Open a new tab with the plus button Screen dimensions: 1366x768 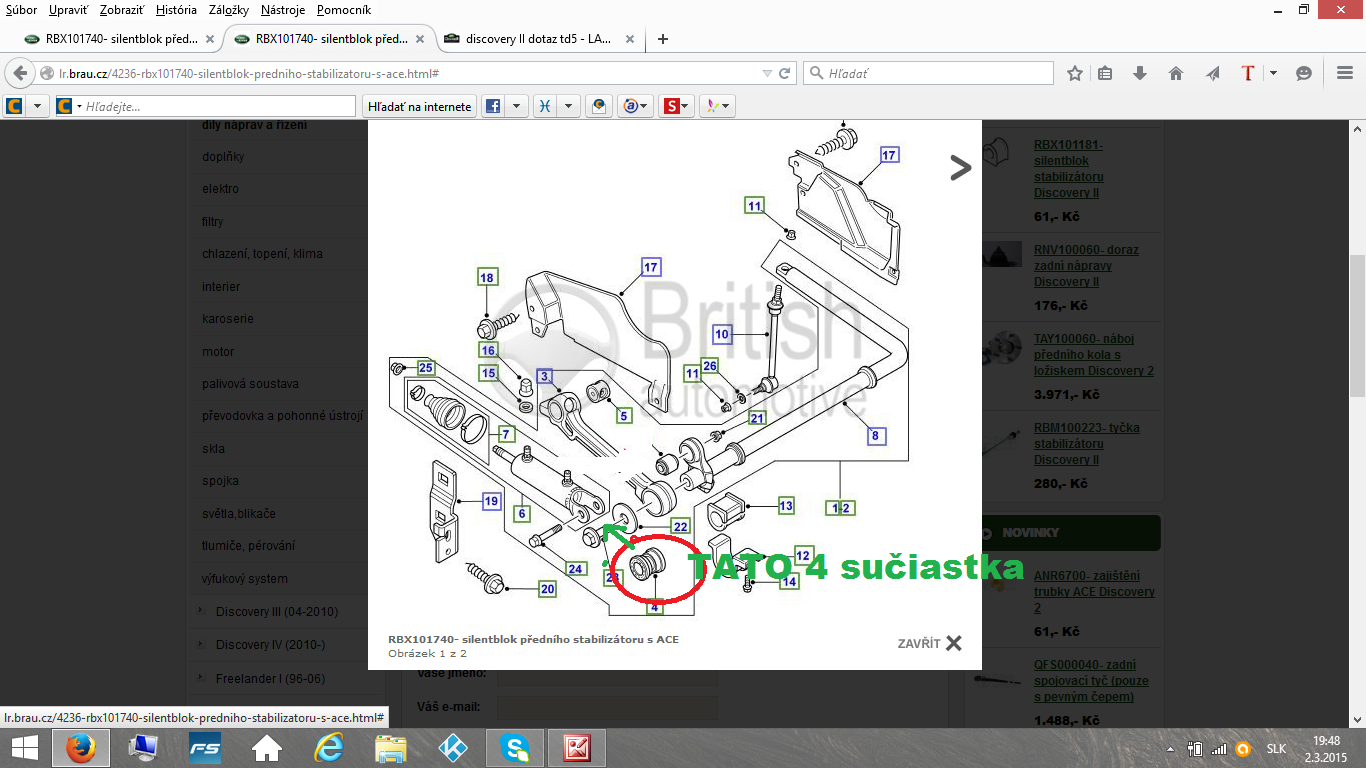coord(662,39)
